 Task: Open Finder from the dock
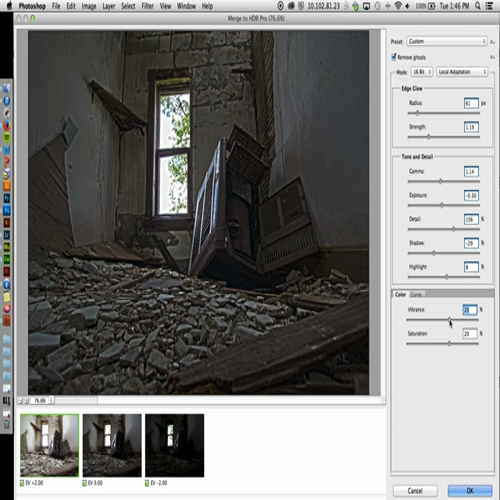6,89
